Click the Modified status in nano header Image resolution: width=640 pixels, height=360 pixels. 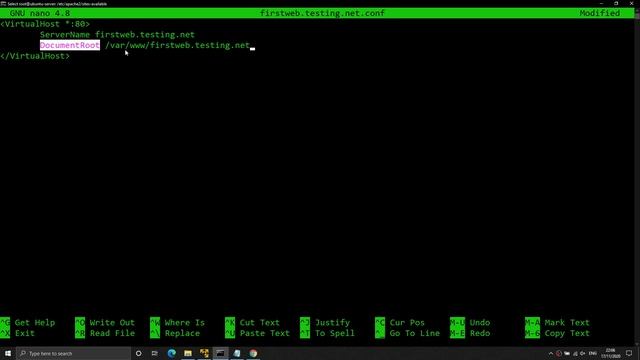pos(600,13)
